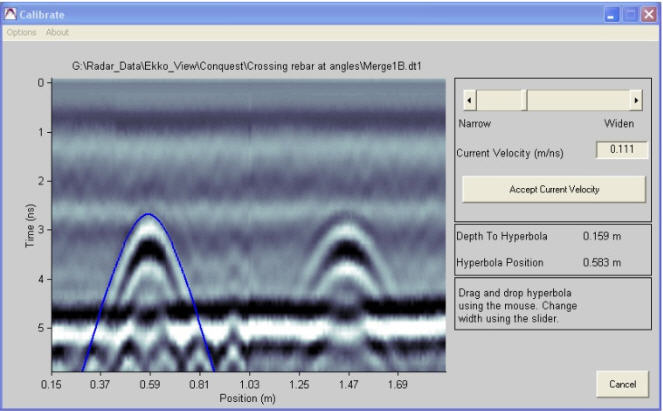Click the Narrow label under the slider
The width and height of the screenshot is (663, 411).
click(474, 123)
